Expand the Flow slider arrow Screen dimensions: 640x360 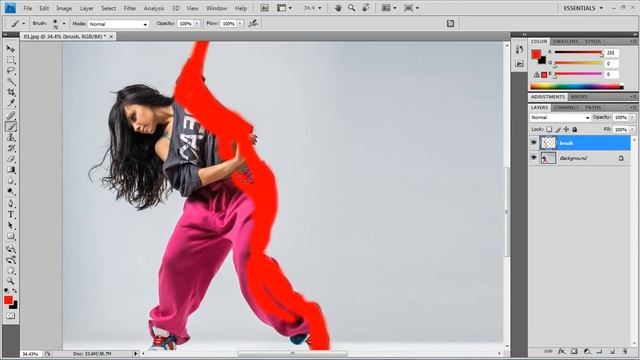pos(240,24)
